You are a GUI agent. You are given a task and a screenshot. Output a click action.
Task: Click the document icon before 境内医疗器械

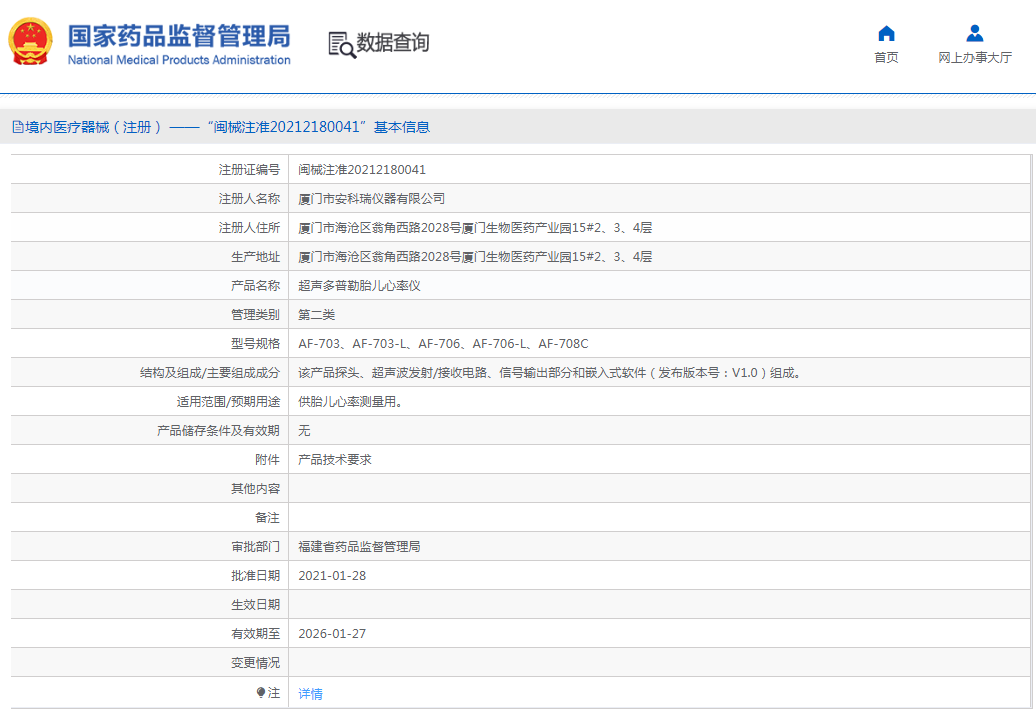tap(17, 127)
